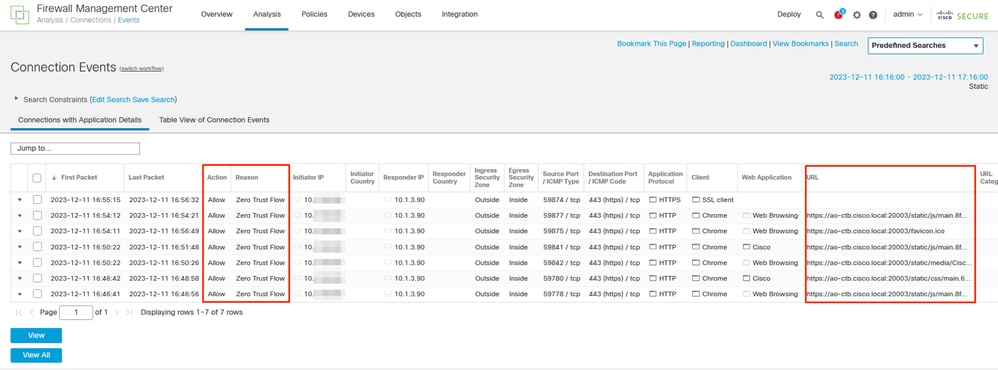Click the Cisco SECURE logo
The image size is (998, 370).
coord(962,15)
